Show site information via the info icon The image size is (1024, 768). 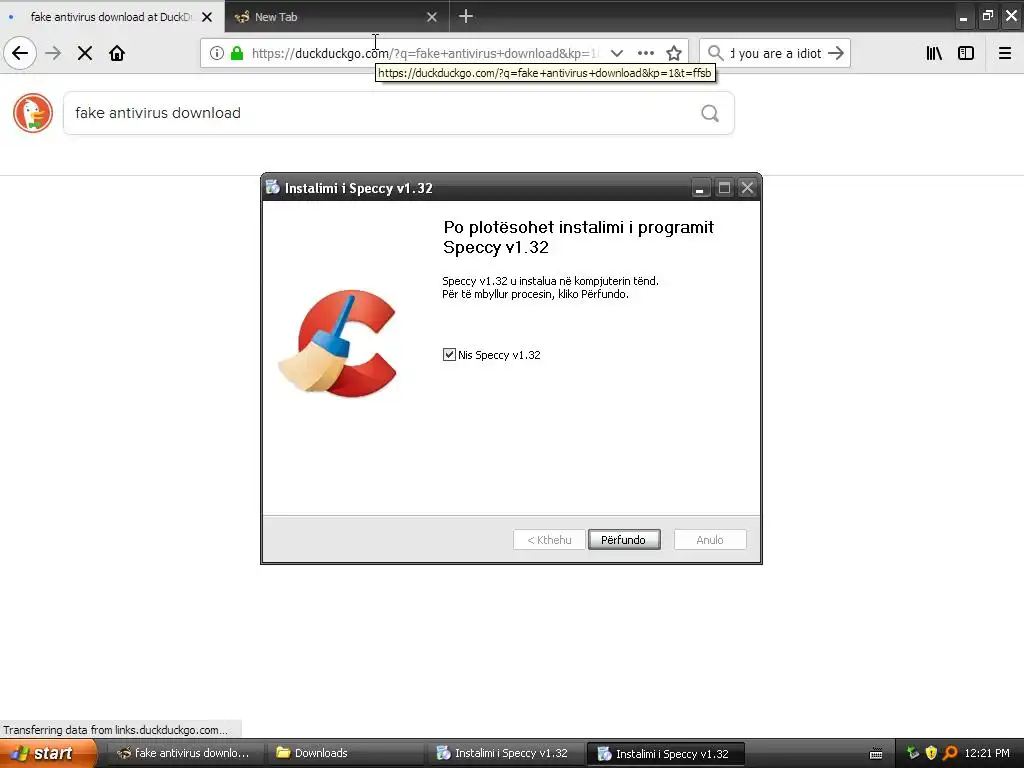coord(217,53)
